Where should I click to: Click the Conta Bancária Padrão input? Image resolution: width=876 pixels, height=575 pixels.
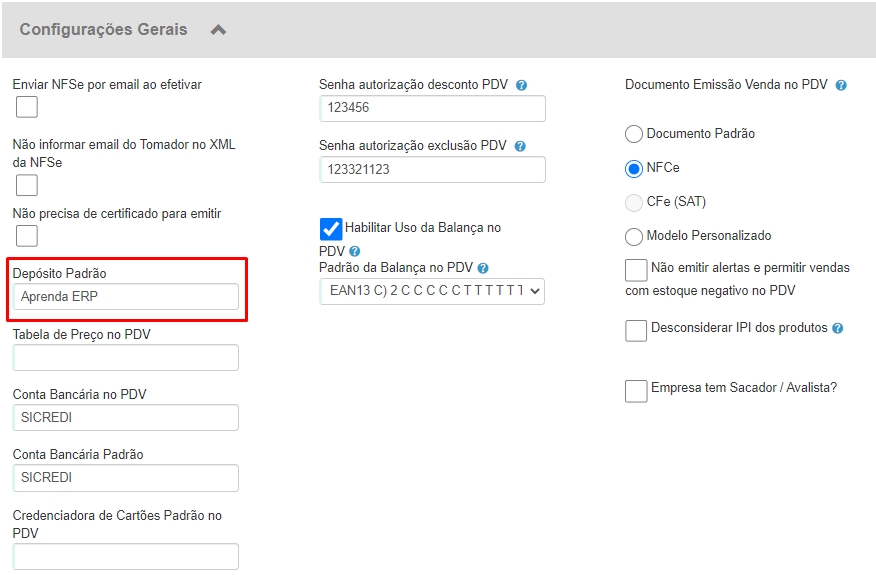click(126, 478)
